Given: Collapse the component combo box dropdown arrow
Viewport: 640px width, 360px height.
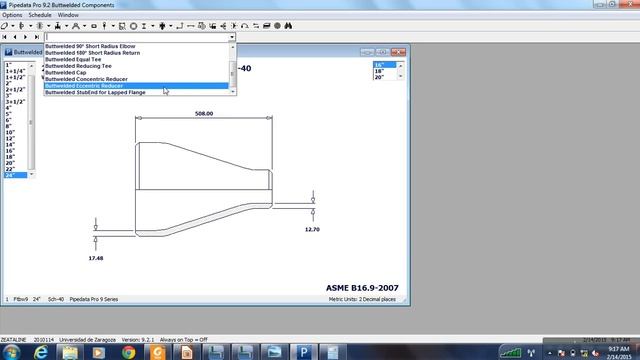Looking at the screenshot, I should (232, 37).
